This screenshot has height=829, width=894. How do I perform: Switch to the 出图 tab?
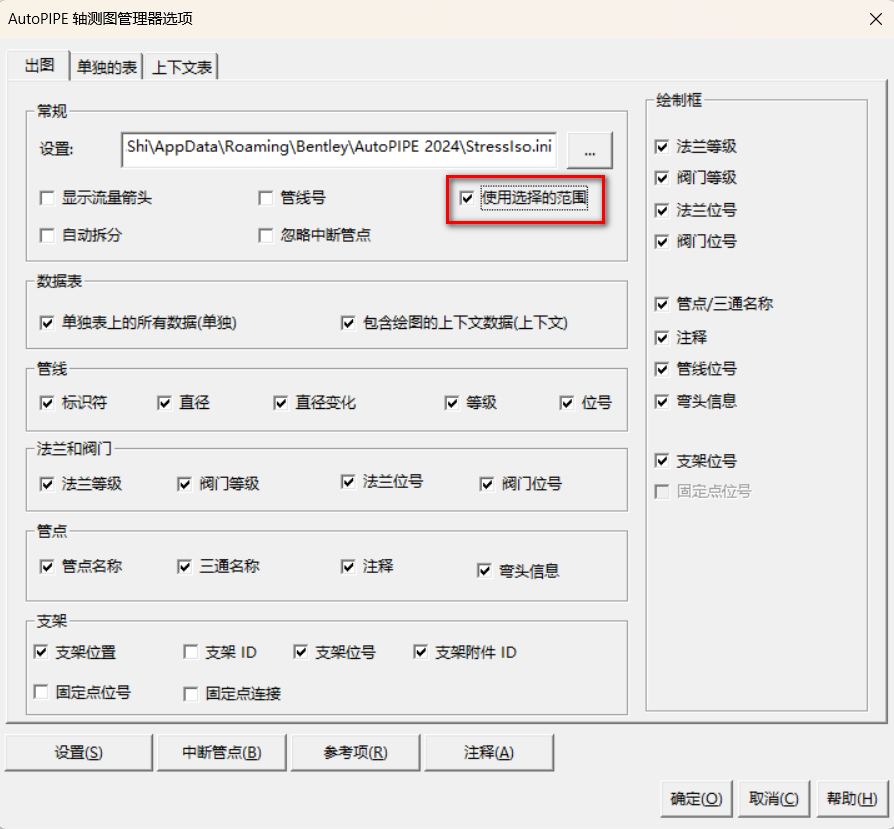point(39,65)
